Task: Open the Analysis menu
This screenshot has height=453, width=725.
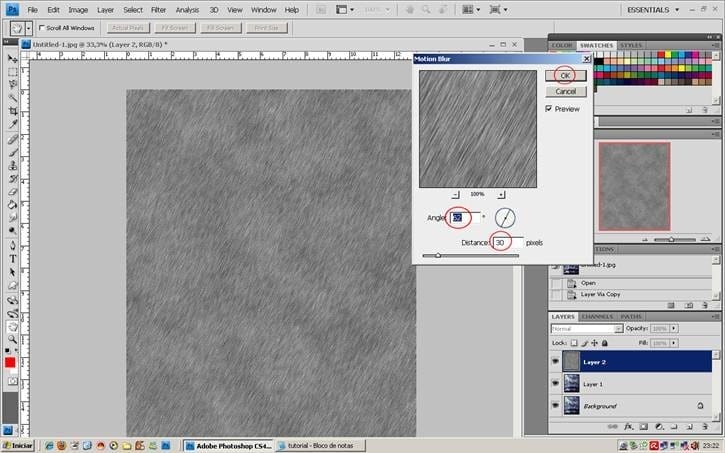Action: click(x=187, y=10)
